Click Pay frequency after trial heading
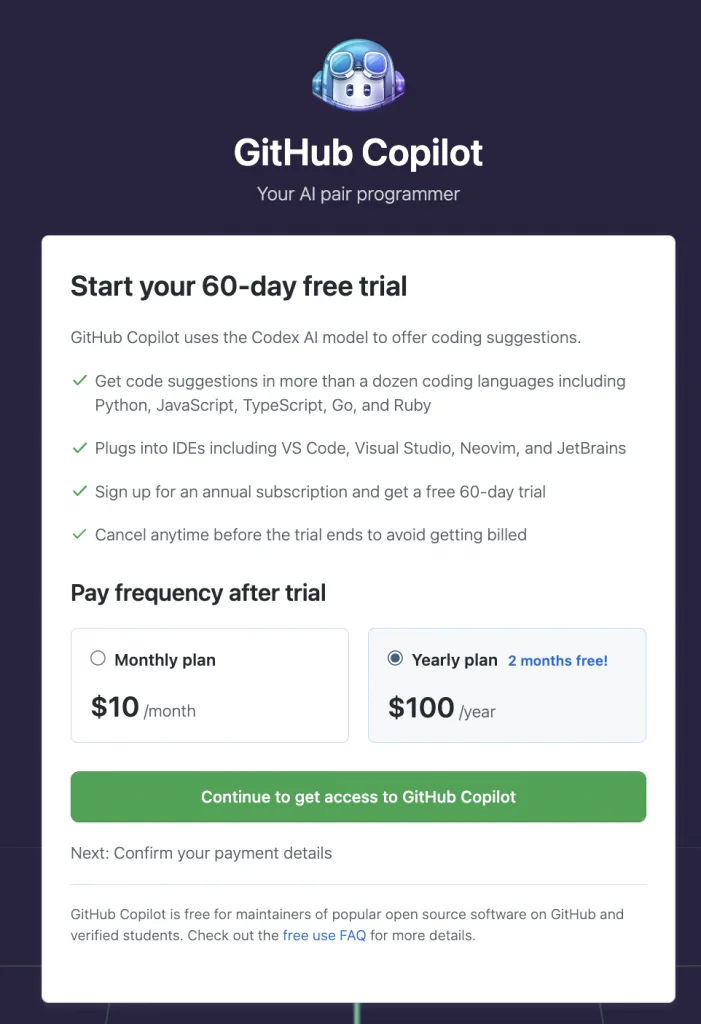Viewport: 701px width, 1024px height. pyautogui.click(x=198, y=593)
